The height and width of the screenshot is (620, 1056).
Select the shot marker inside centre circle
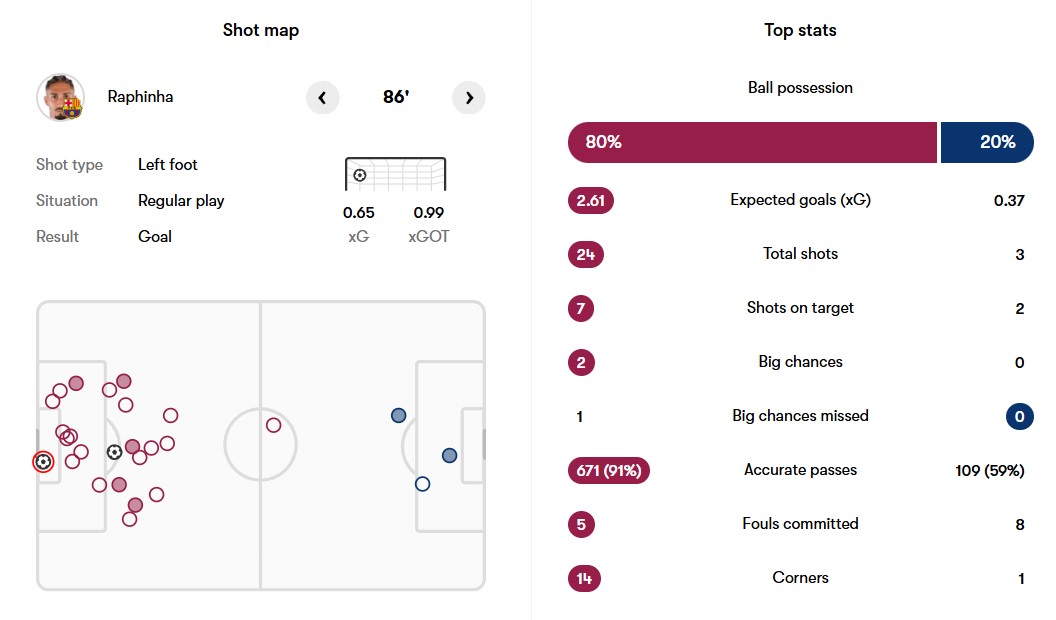273,425
